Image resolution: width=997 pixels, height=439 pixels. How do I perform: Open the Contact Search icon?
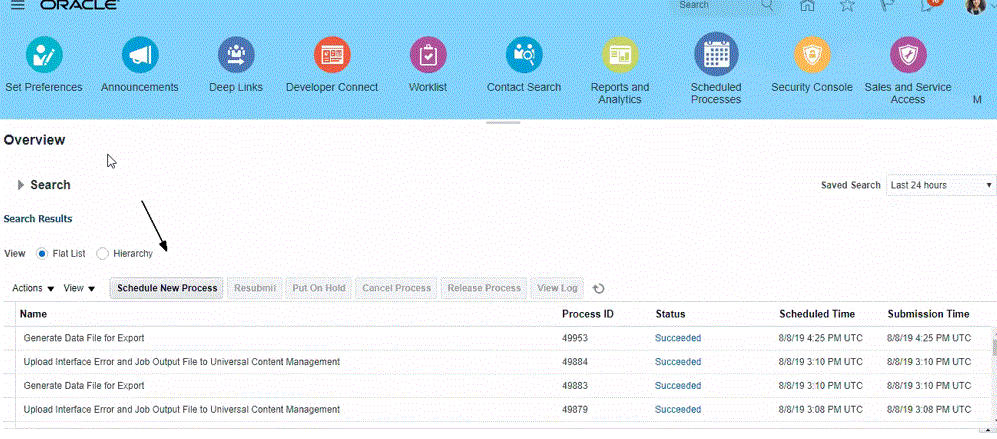coord(524,54)
